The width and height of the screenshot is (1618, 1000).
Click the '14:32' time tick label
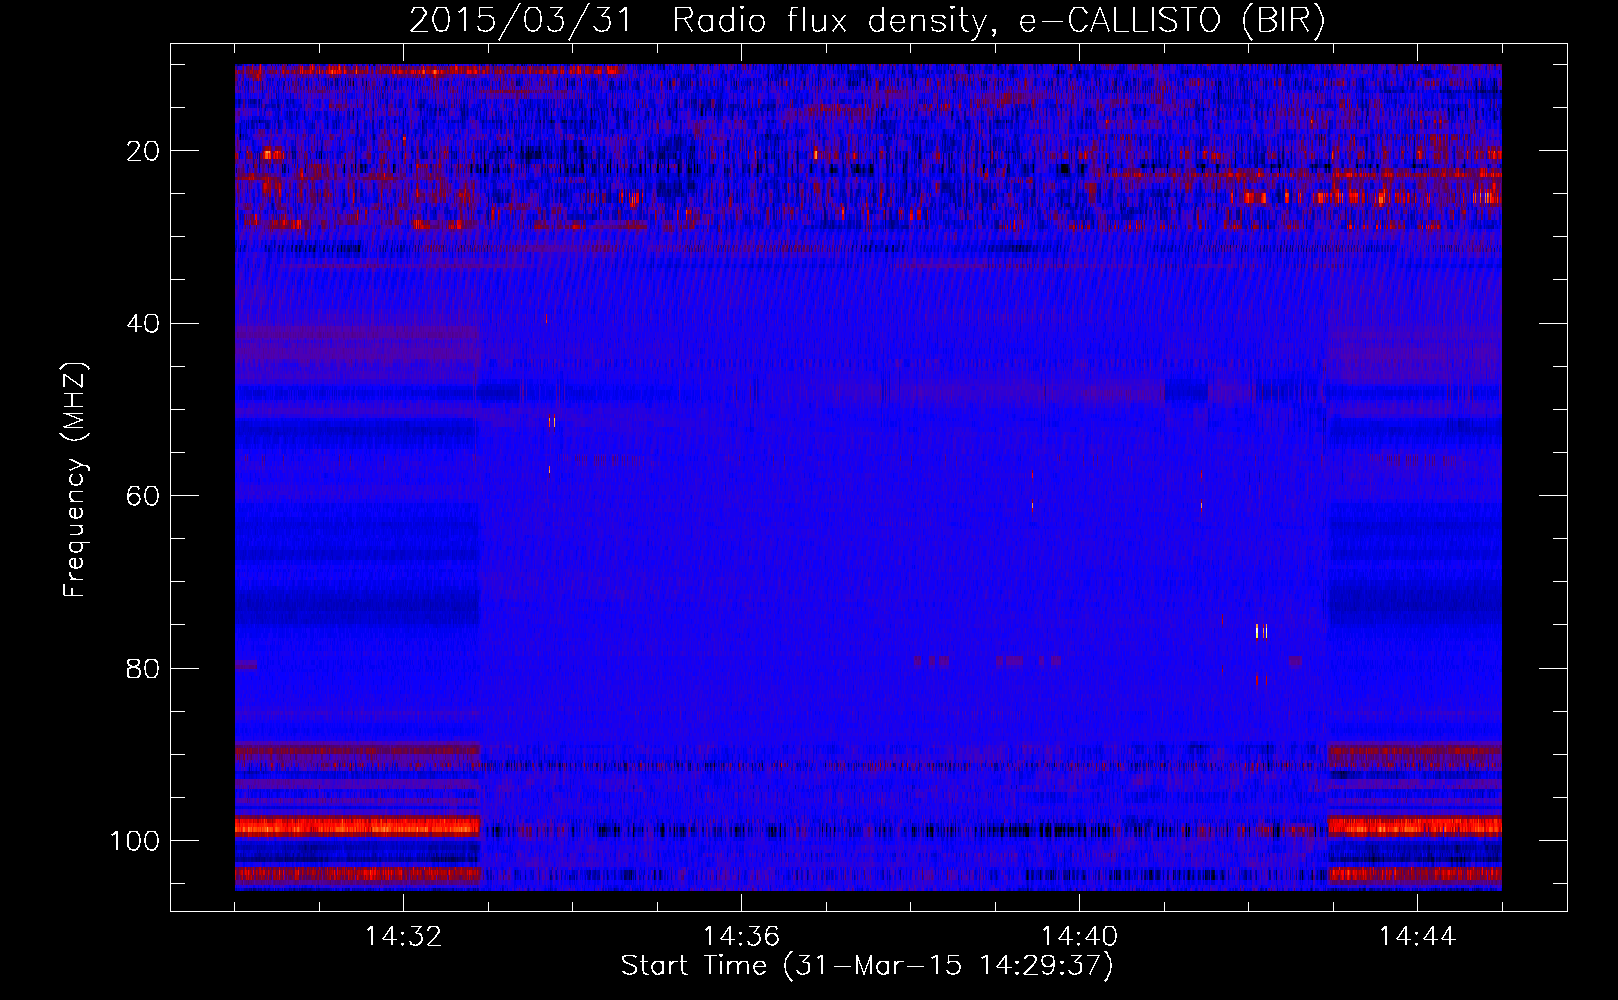click(403, 937)
